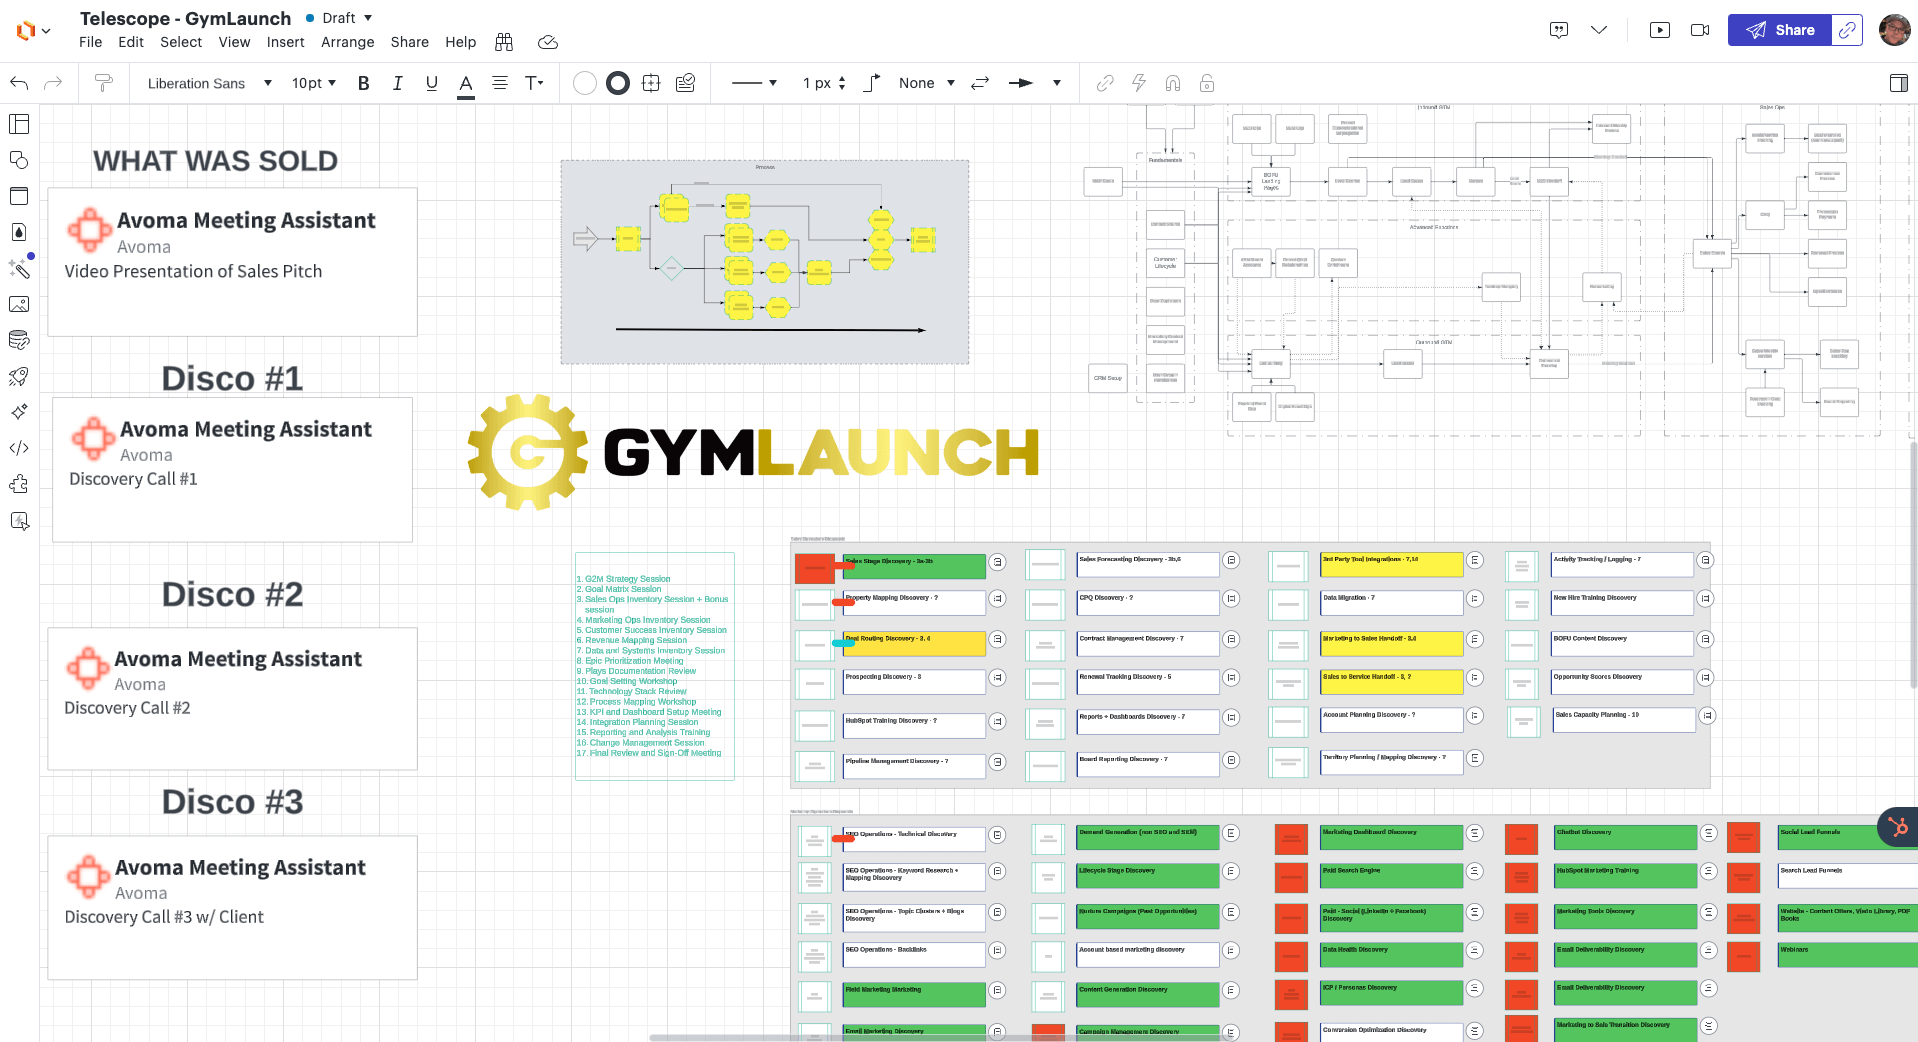Open the integrations puzzle-piece sidebar panel
1918x1042 pixels.
(x=19, y=484)
